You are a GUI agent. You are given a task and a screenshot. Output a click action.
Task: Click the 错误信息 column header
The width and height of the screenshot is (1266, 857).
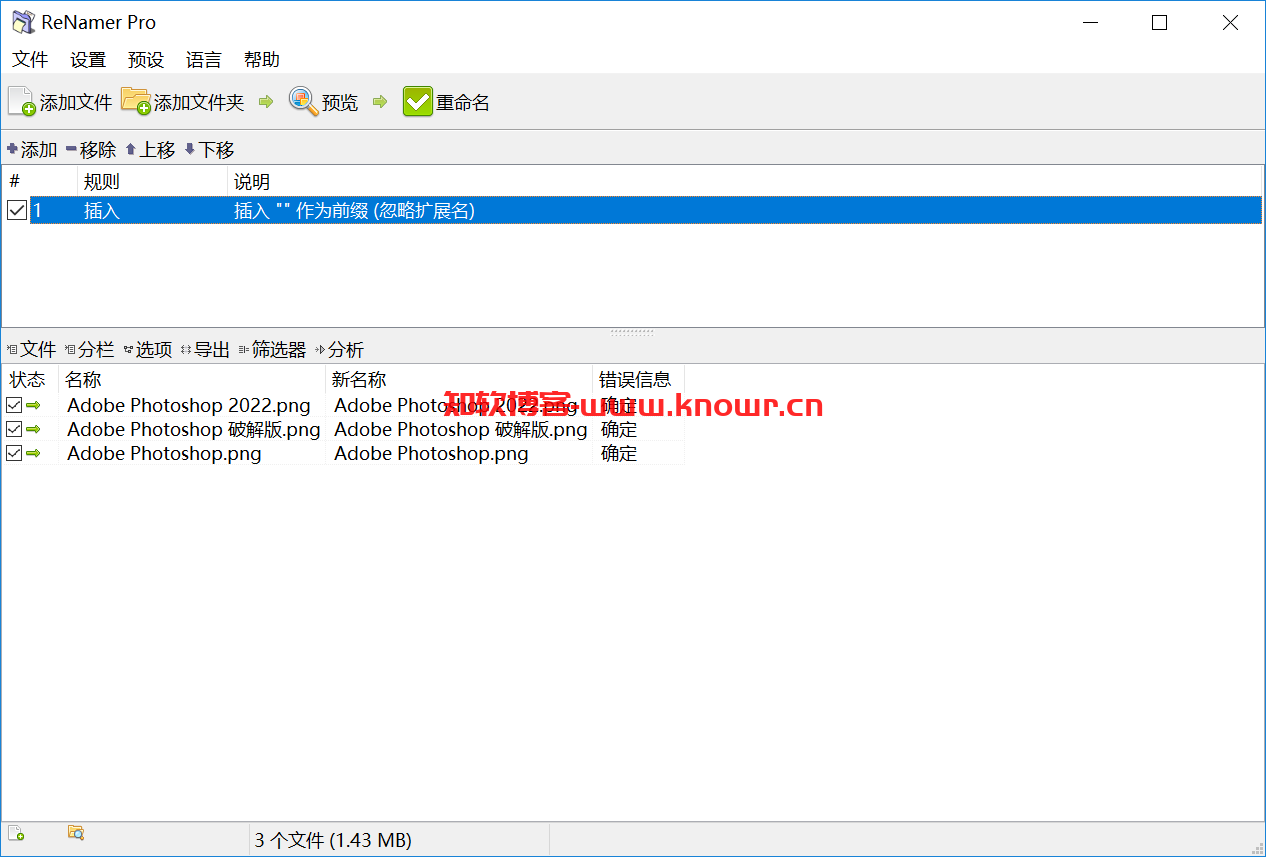click(x=639, y=380)
